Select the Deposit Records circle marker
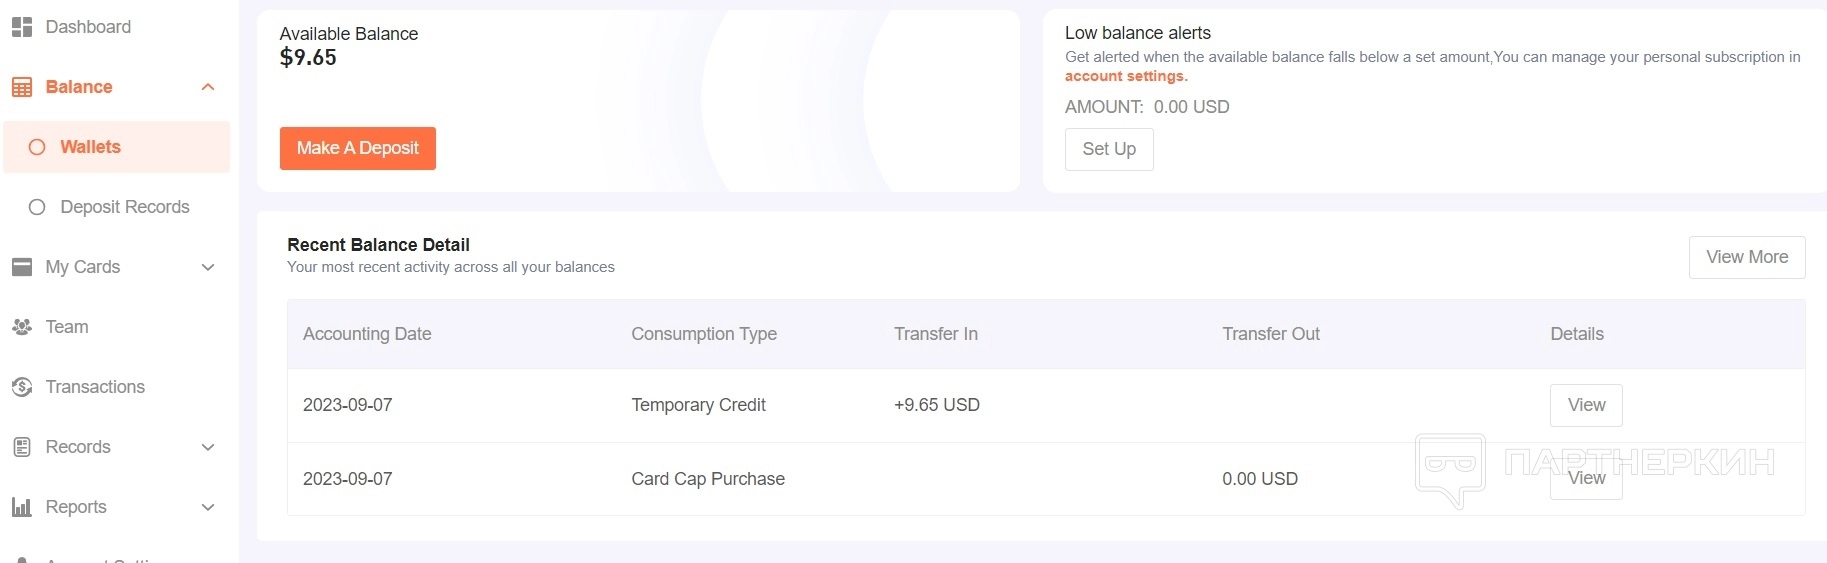This screenshot has width=1827, height=563. [37, 207]
